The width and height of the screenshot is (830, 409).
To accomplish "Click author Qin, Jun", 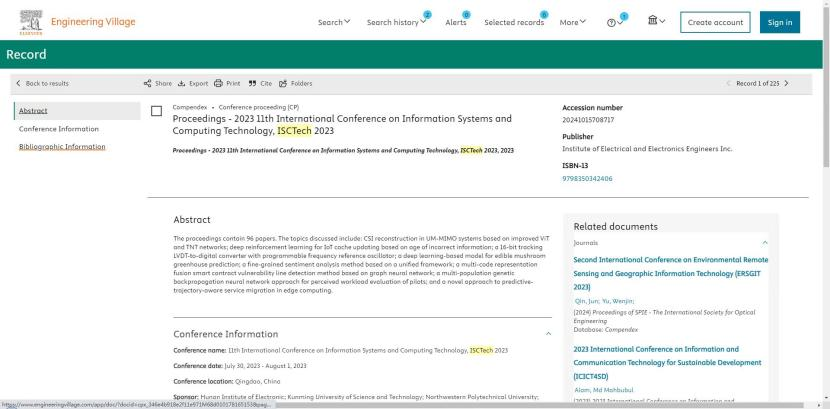I will pyautogui.click(x=587, y=301).
